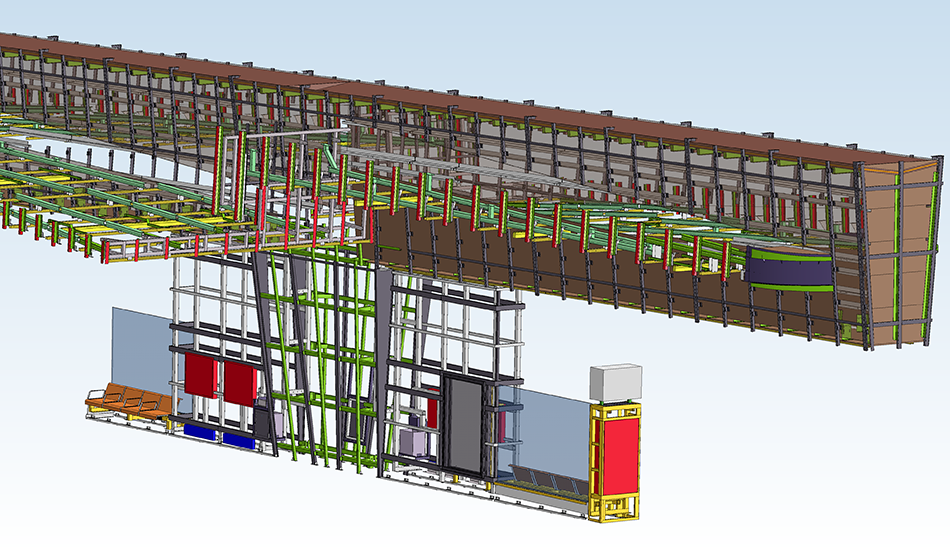This screenshot has width=950, height=552.
Task: Select the white box atop the yellow-framed cabinet
Action: [616, 383]
